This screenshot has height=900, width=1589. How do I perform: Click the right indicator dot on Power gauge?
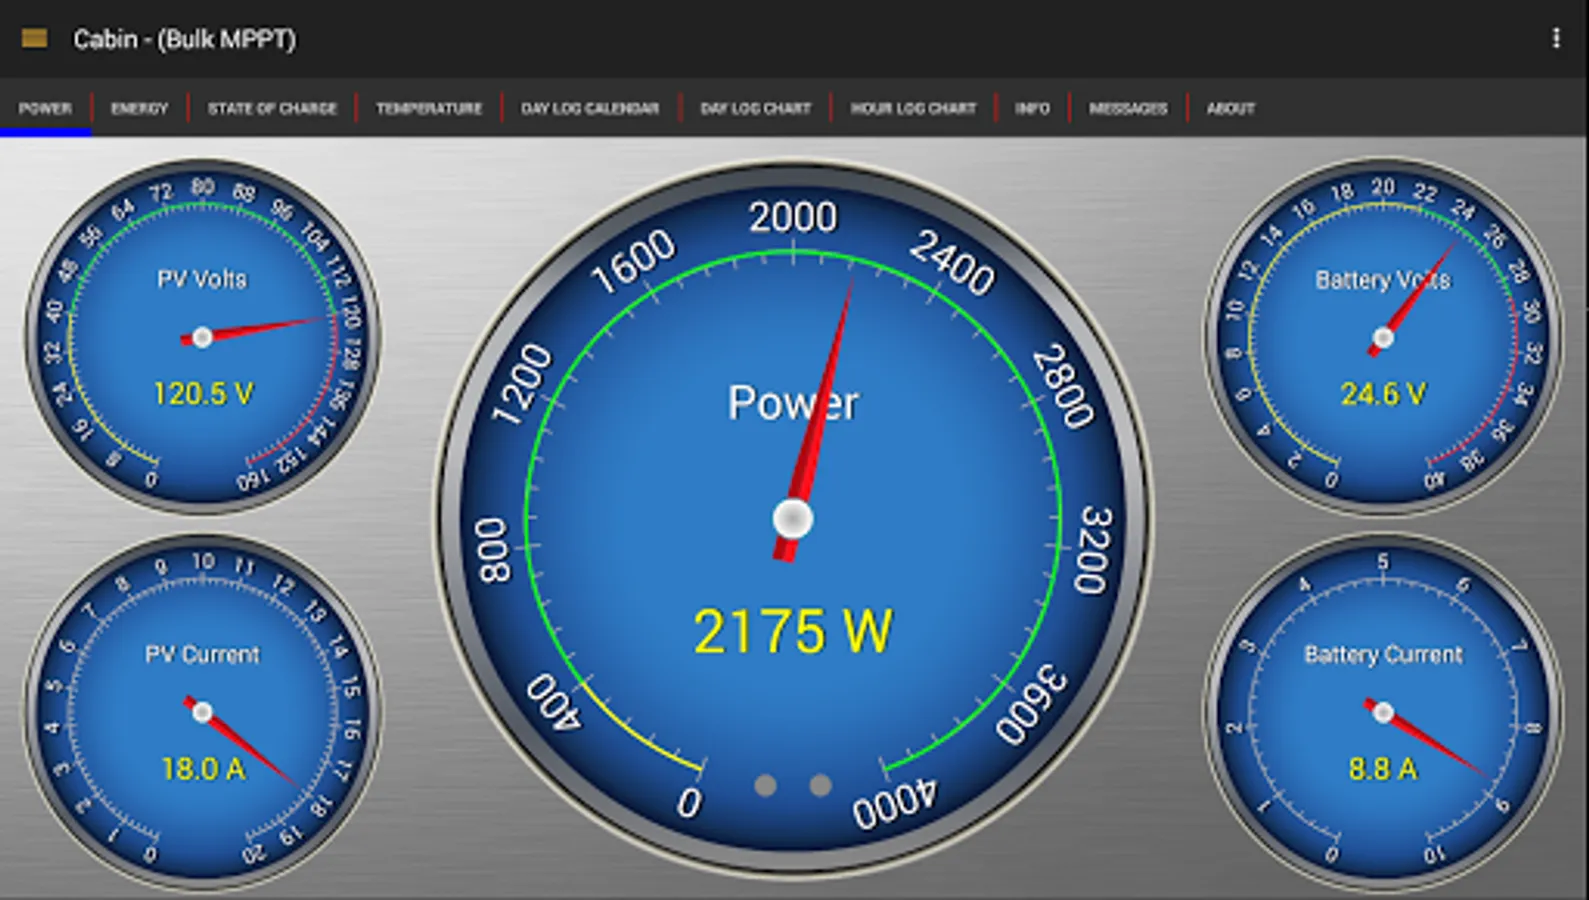(820, 786)
